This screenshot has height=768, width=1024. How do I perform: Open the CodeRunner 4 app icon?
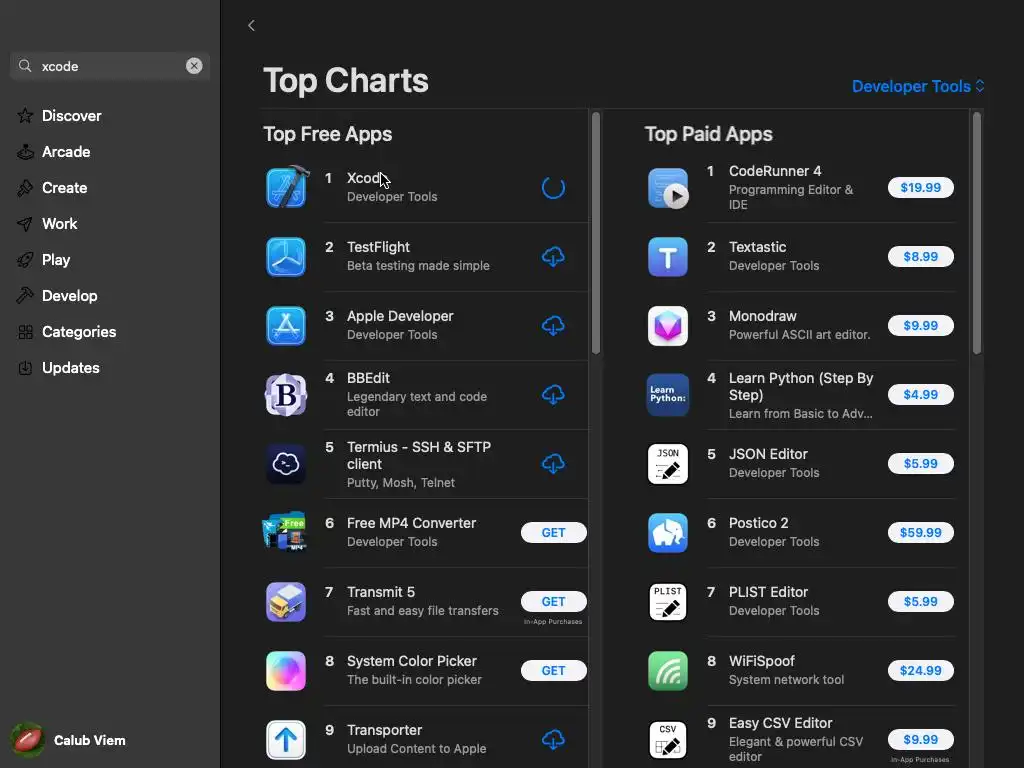pyautogui.click(x=668, y=188)
